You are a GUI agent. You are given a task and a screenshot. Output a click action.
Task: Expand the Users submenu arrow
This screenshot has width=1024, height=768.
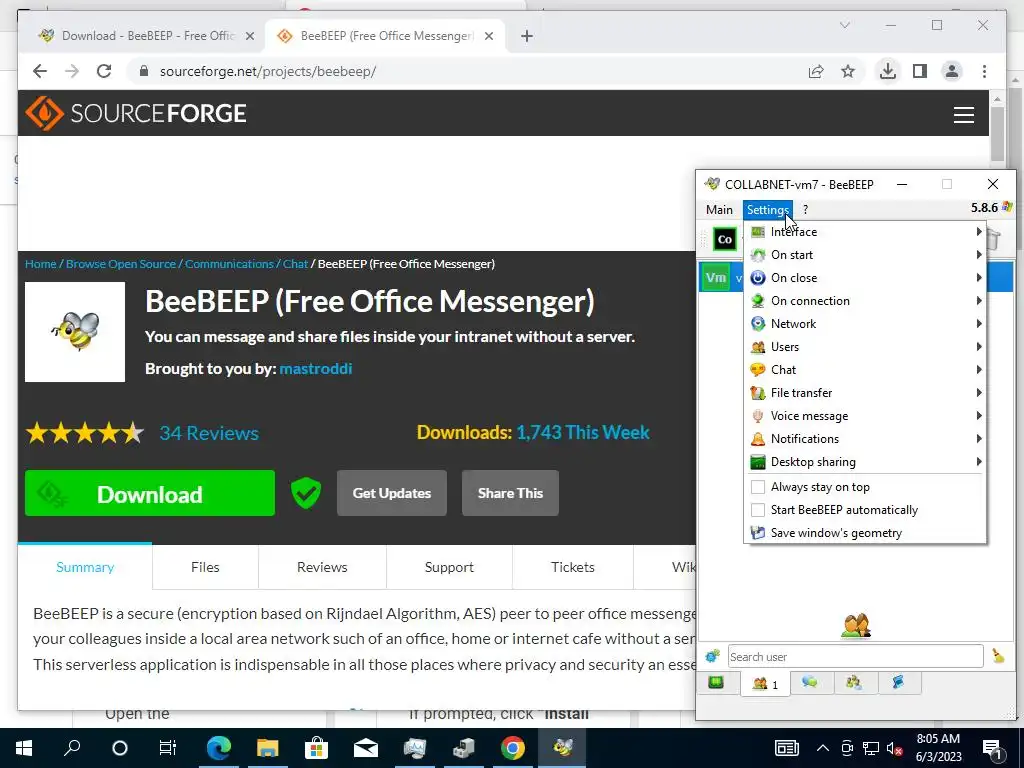979,347
